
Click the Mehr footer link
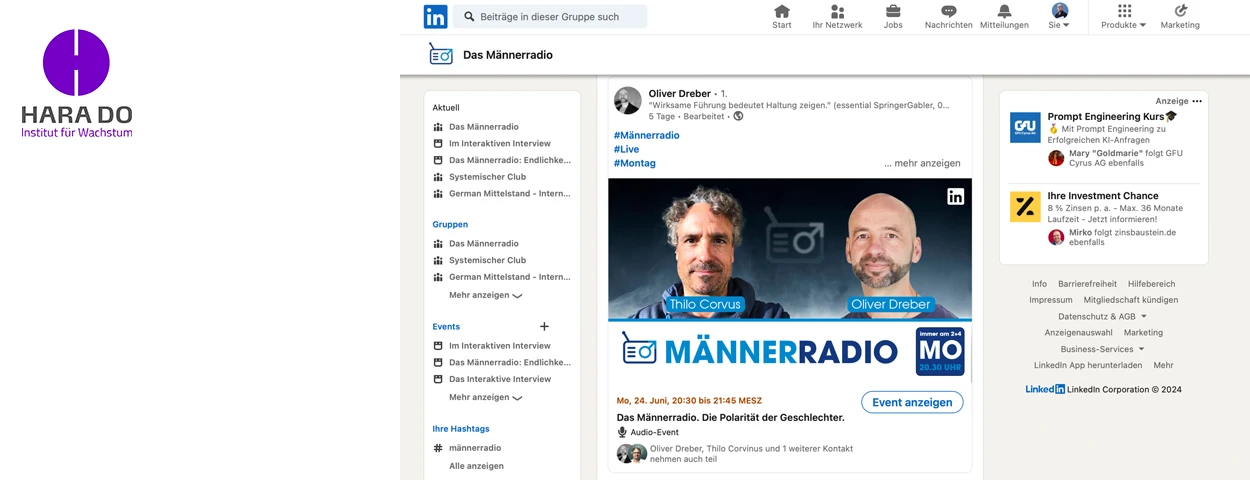point(1163,365)
